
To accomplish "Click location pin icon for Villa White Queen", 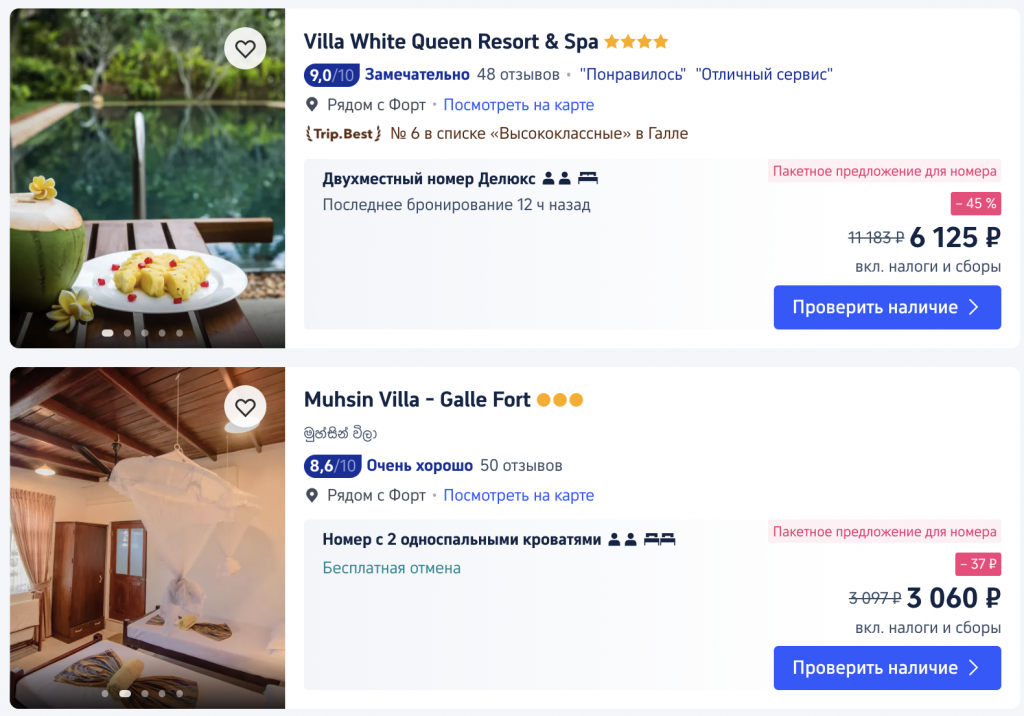I will coord(312,105).
